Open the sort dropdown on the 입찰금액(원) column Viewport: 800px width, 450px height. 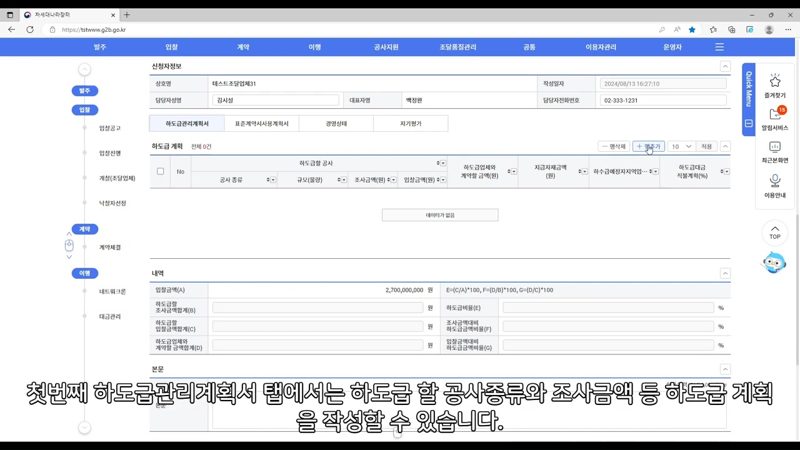[x=442, y=180]
